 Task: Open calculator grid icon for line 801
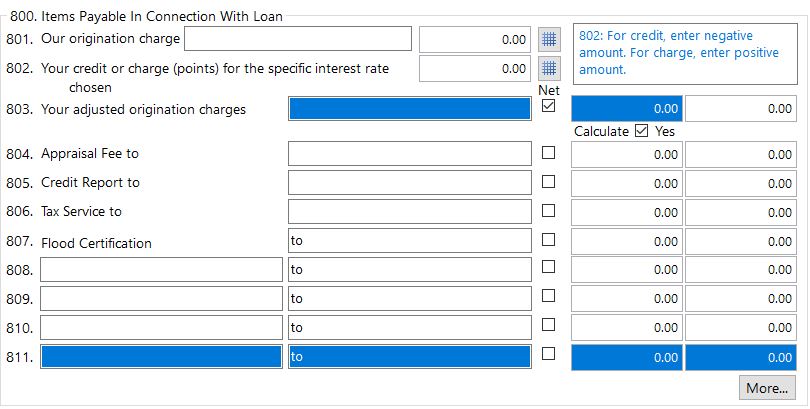click(549, 40)
